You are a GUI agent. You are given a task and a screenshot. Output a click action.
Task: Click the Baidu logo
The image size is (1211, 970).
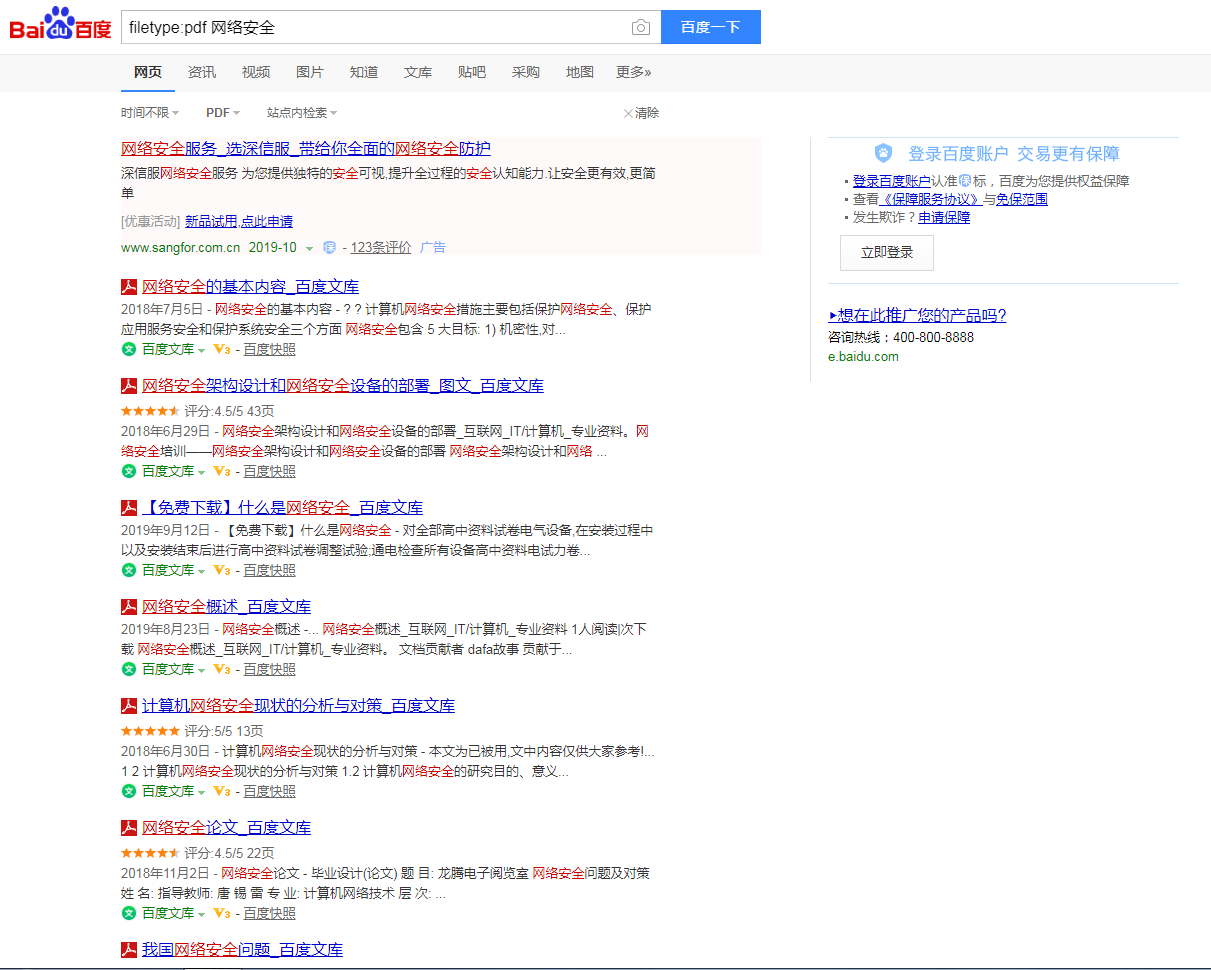(60, 23)
